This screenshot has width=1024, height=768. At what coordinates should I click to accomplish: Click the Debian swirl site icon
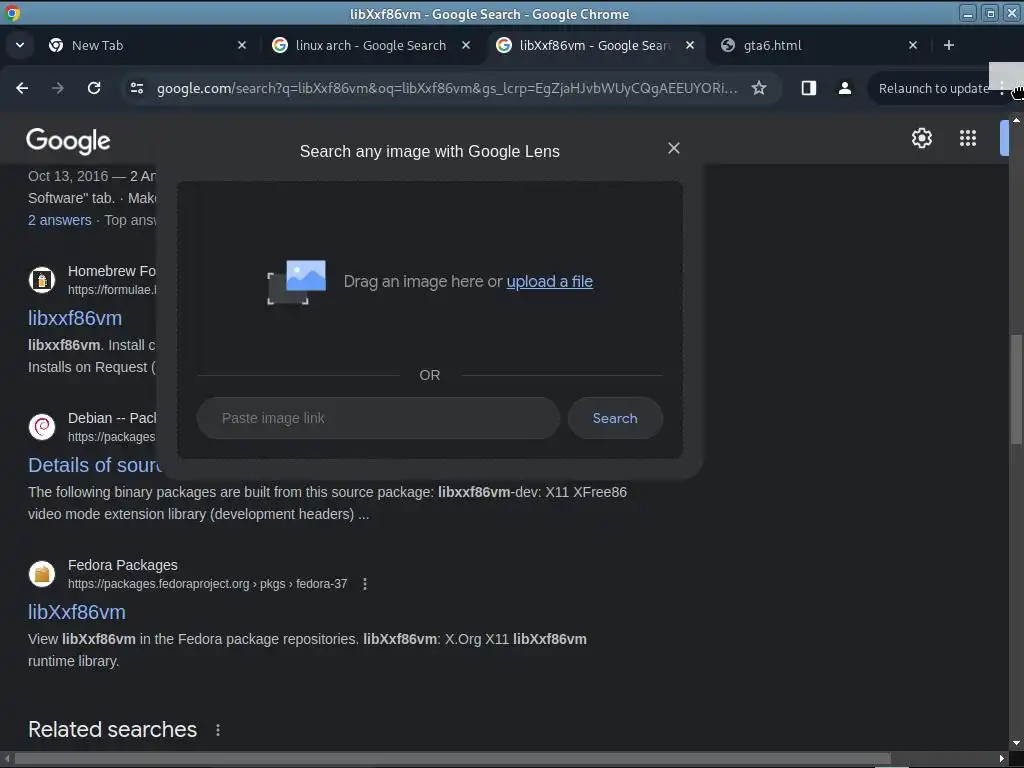point(42,427)
